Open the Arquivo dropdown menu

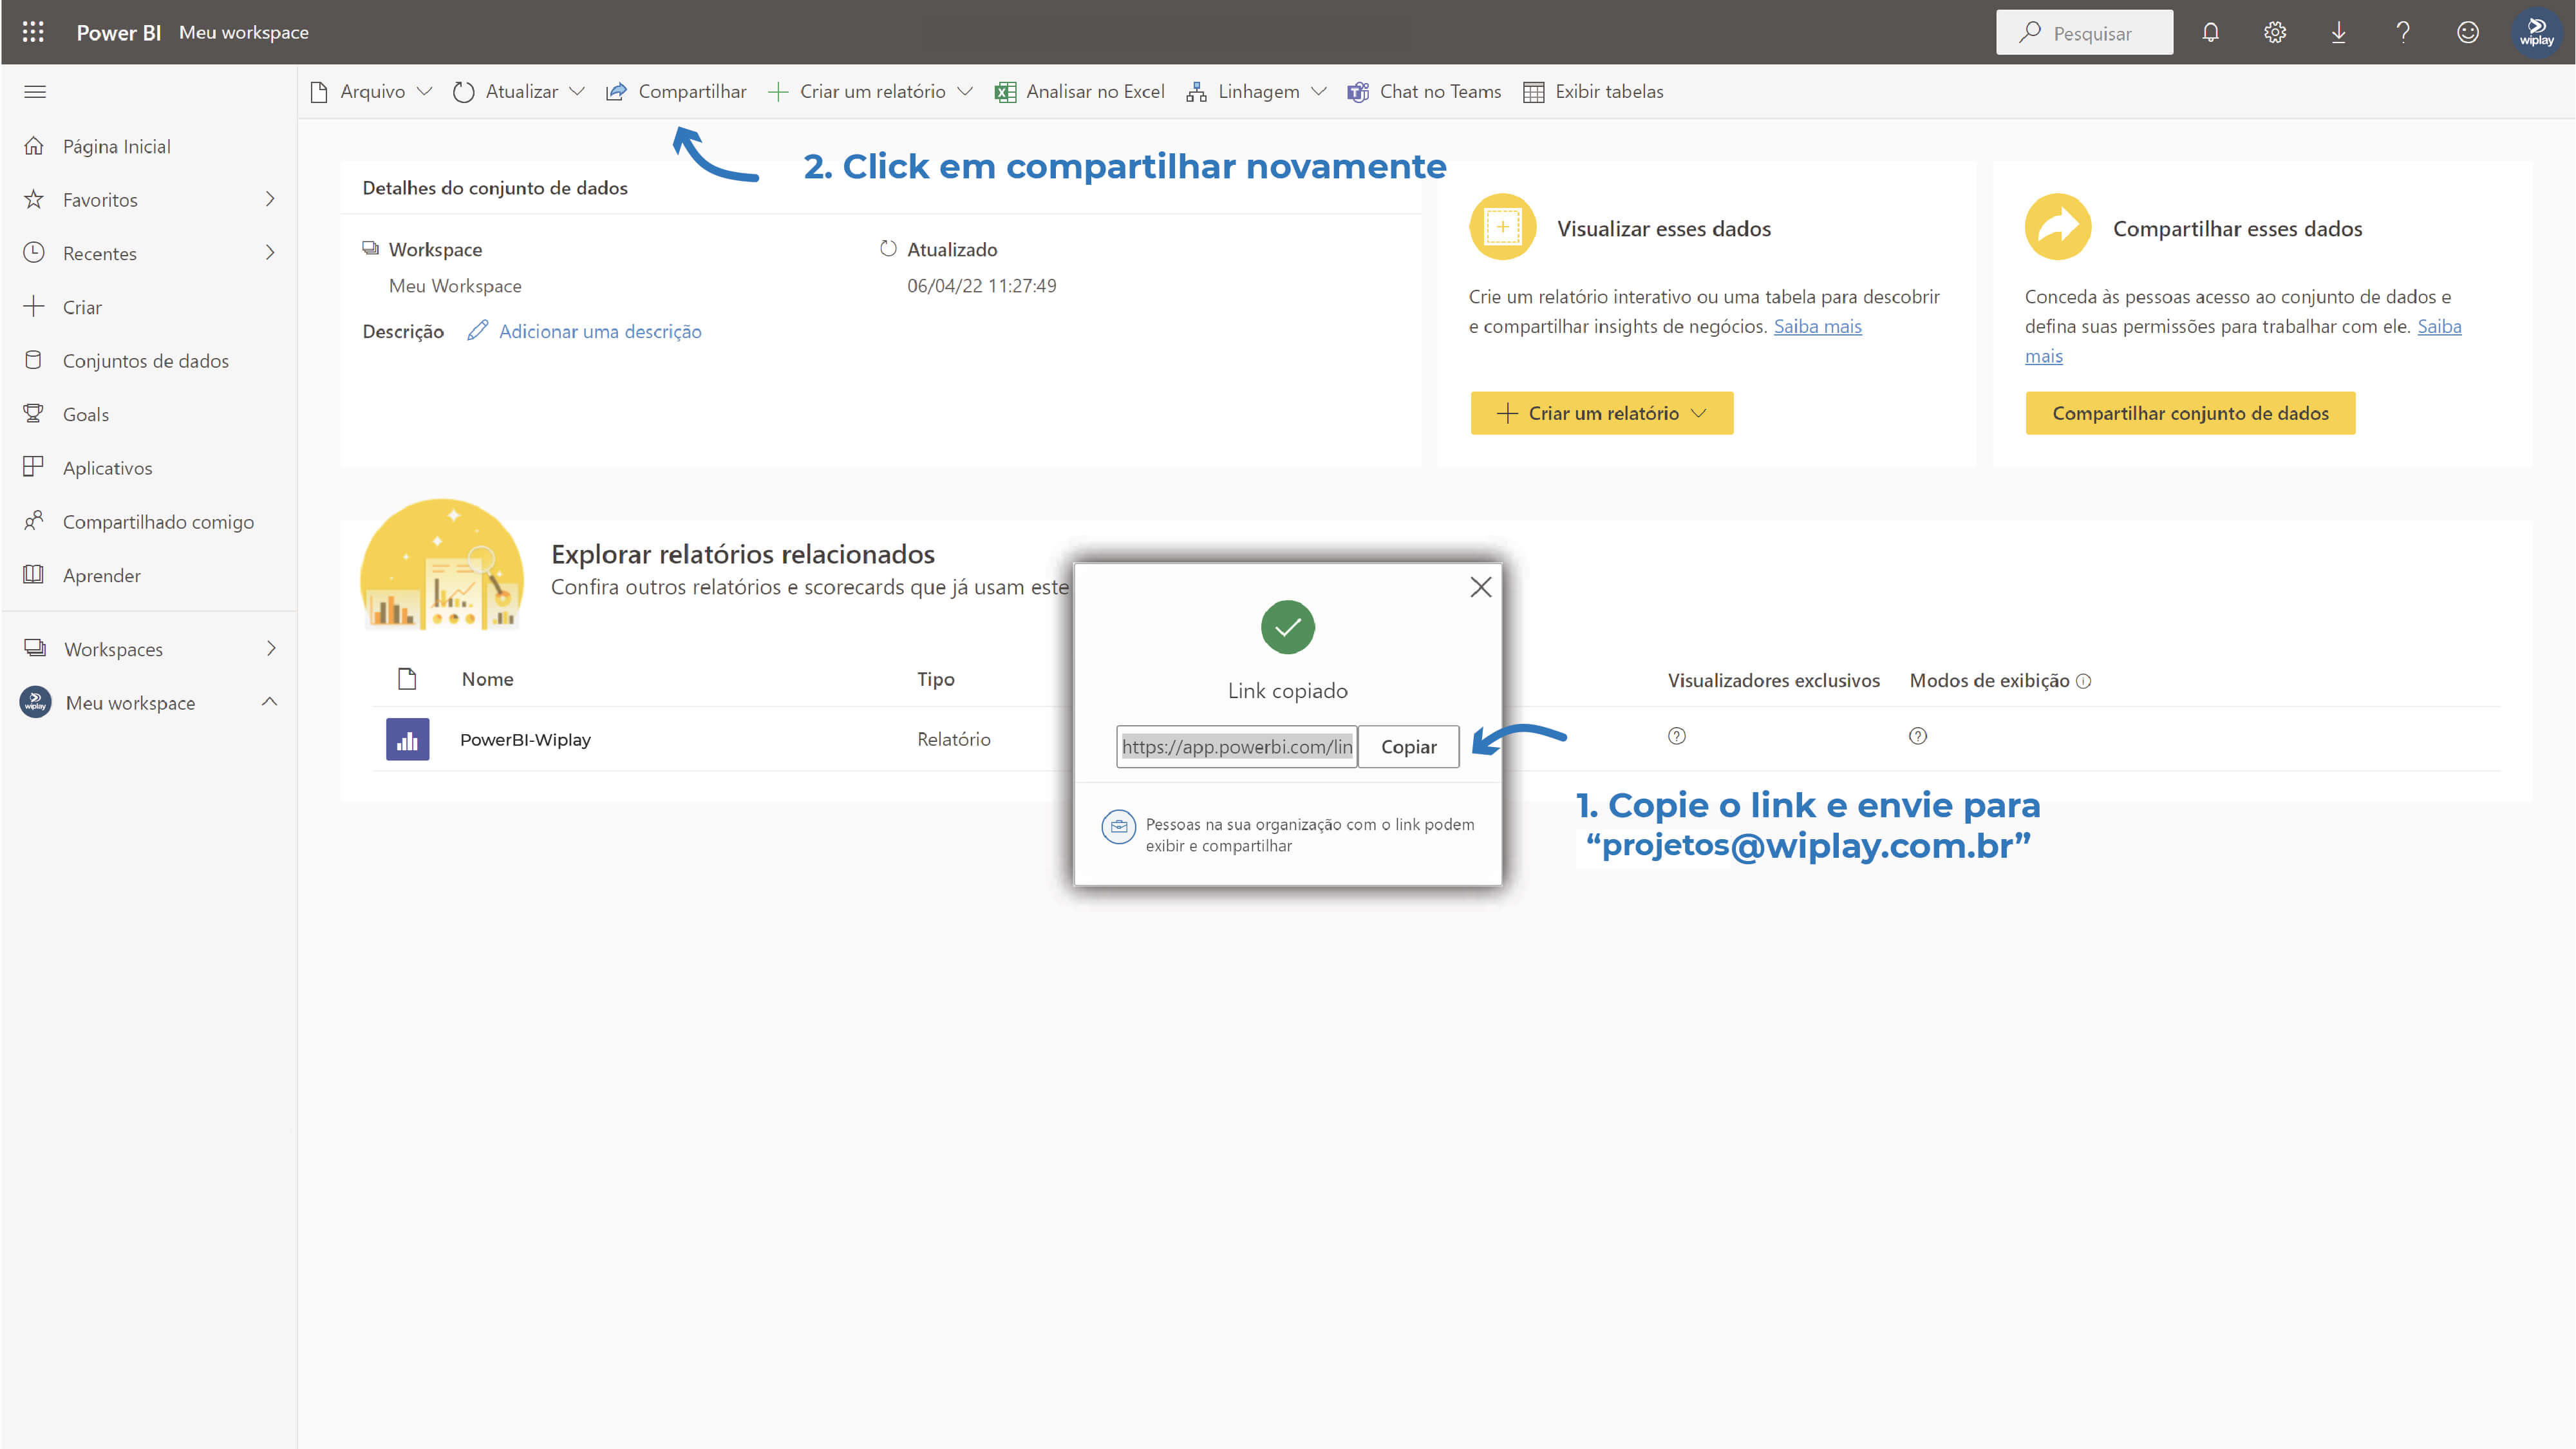[372, 92]
